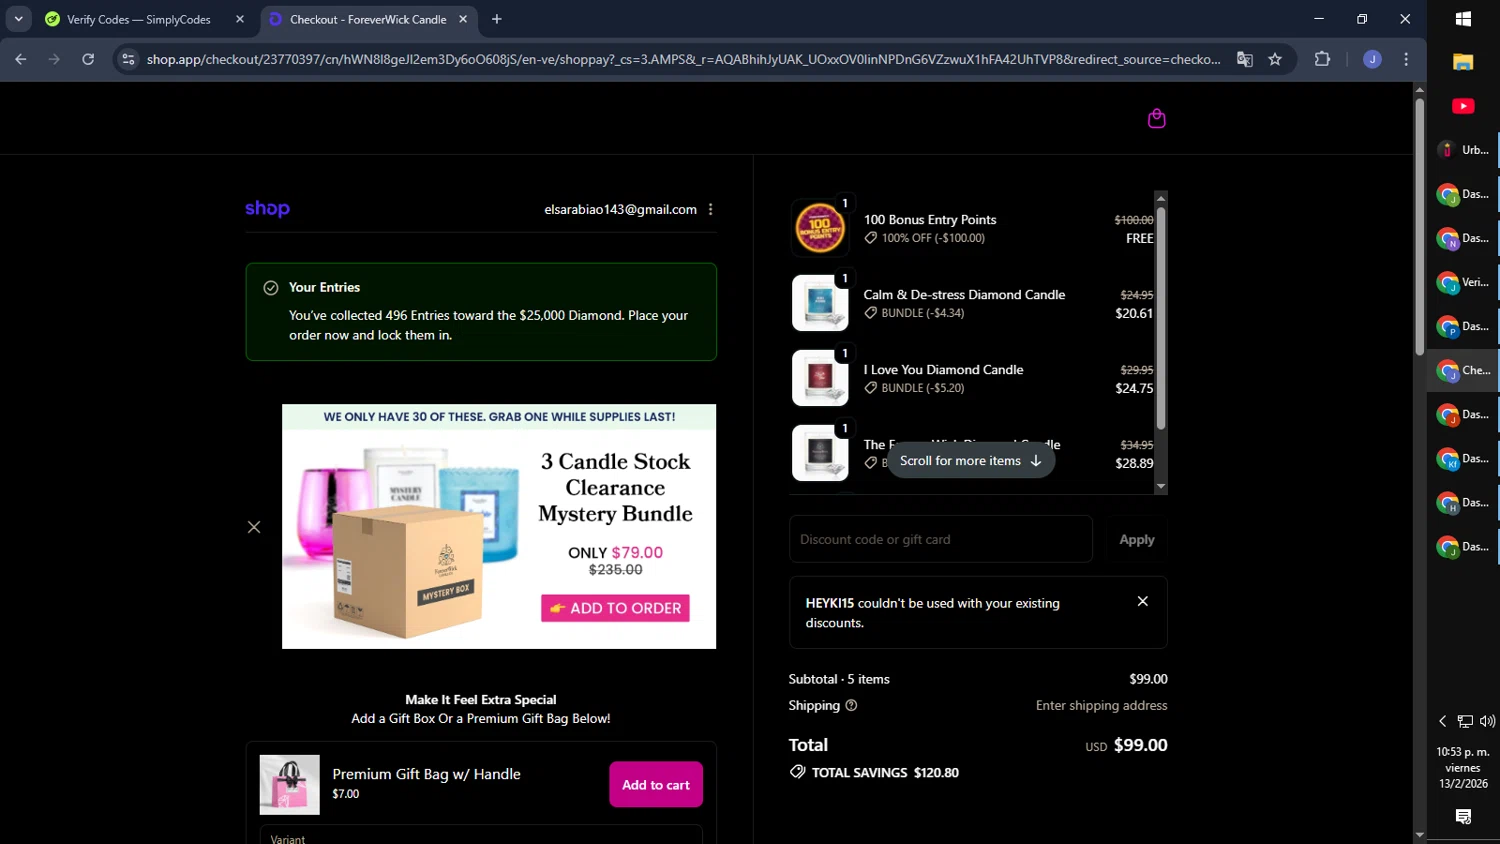Click the Subtotal · 5 items text
Image resolution: width=1500 pixels, height=844 pixels.
pos(839,679)
